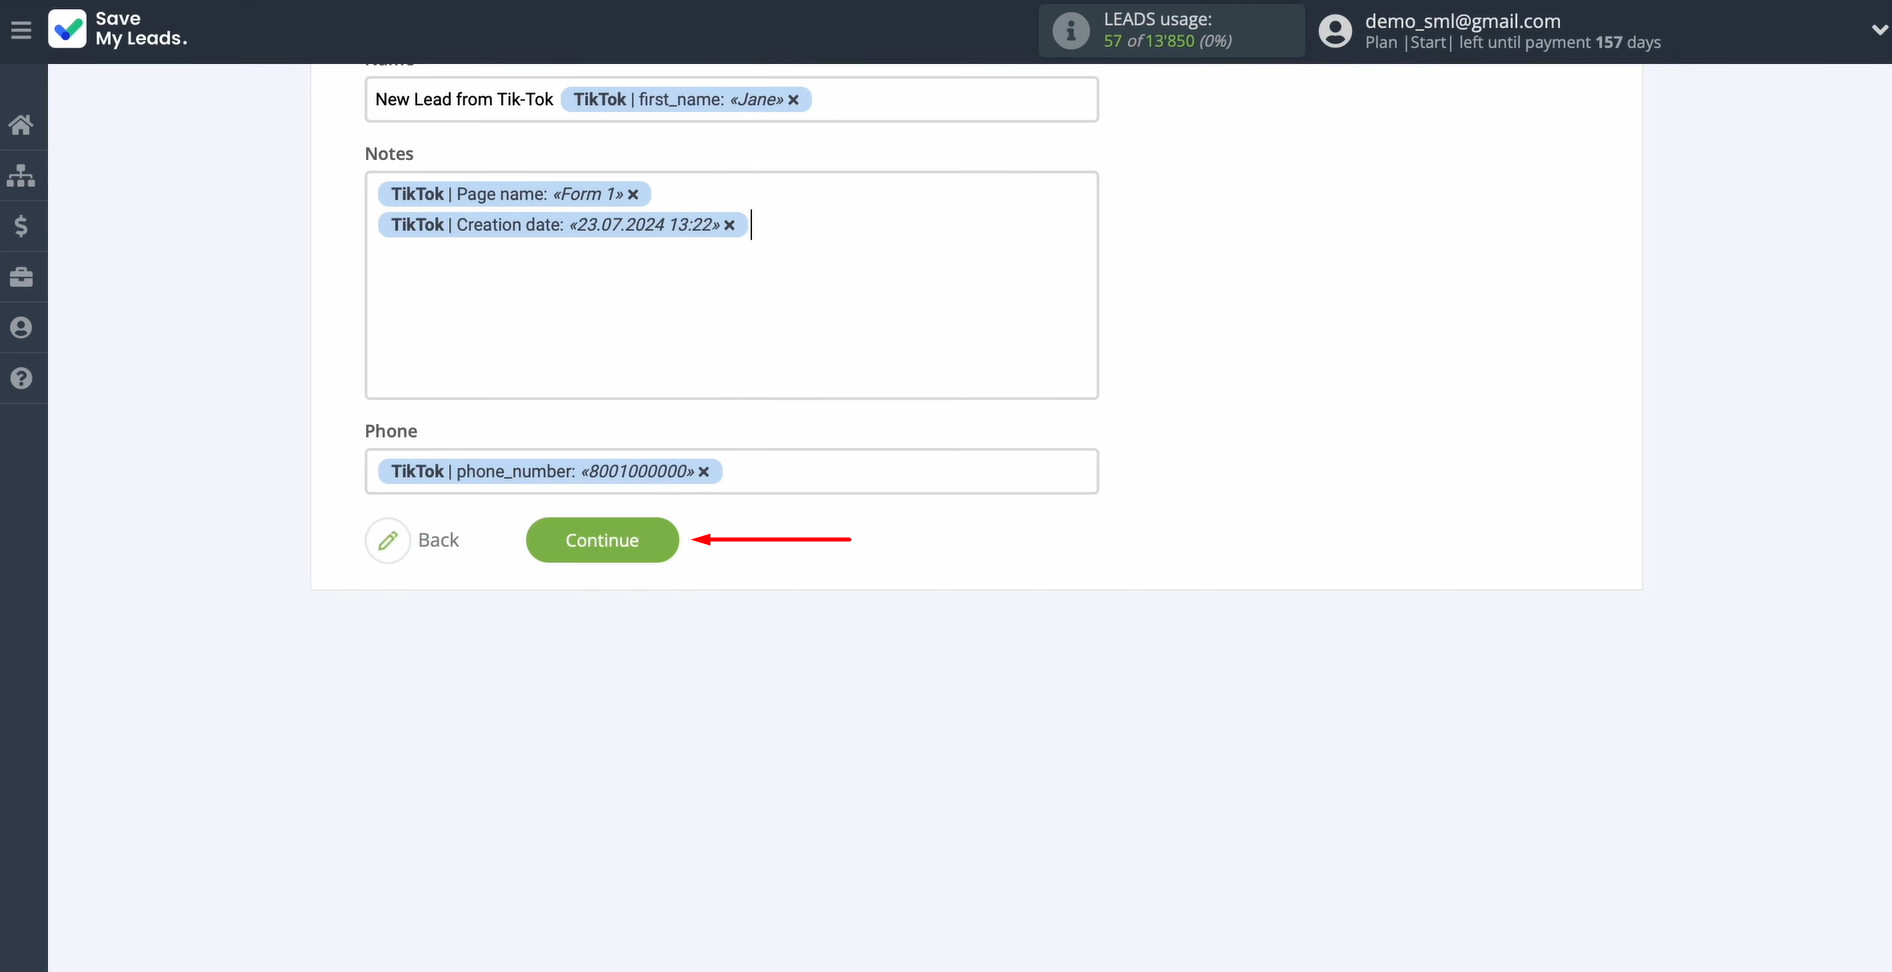Remove the Creation date tag
Screen dimensions: 1892x972
point(730,225)
